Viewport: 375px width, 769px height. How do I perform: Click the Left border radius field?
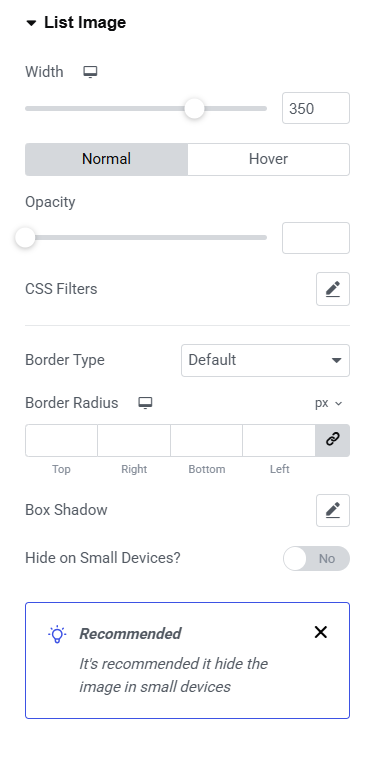pos(279,440)
